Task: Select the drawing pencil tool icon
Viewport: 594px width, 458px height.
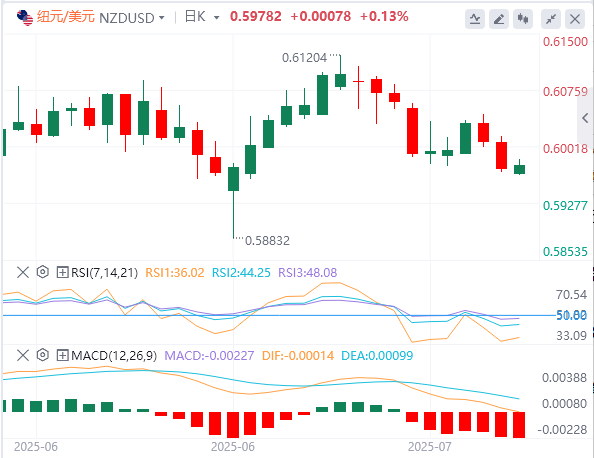Action: (x=499, y=19)
